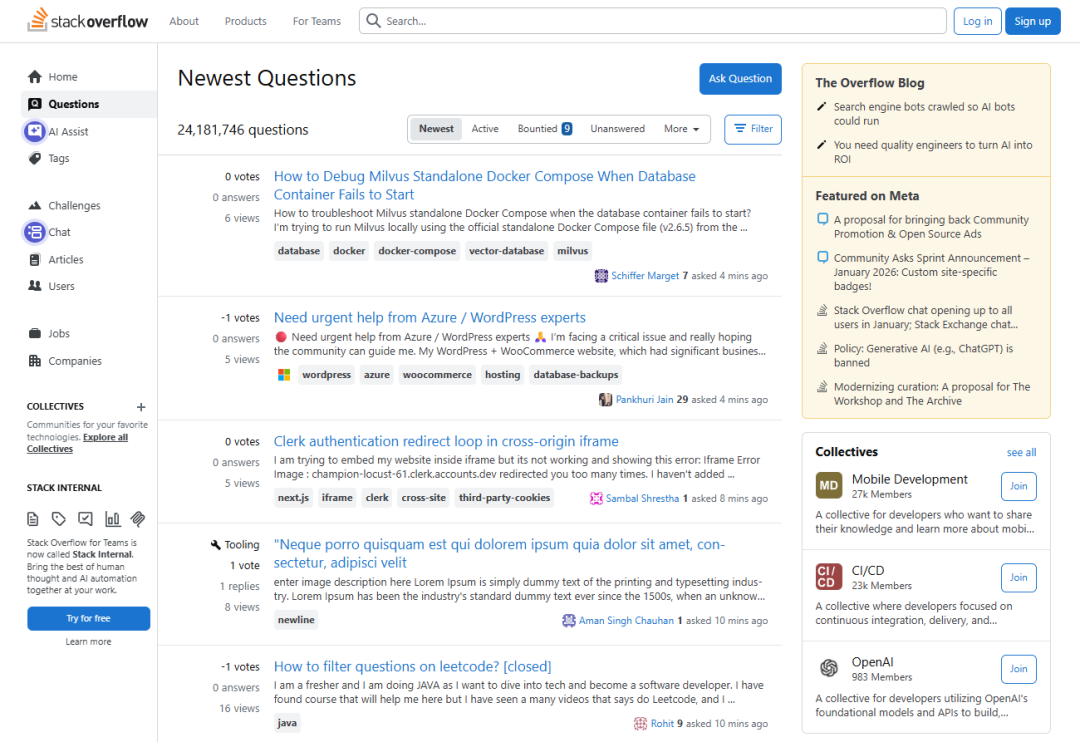
Task: Click the Stack Overflow logo
Action: point(87,21)
